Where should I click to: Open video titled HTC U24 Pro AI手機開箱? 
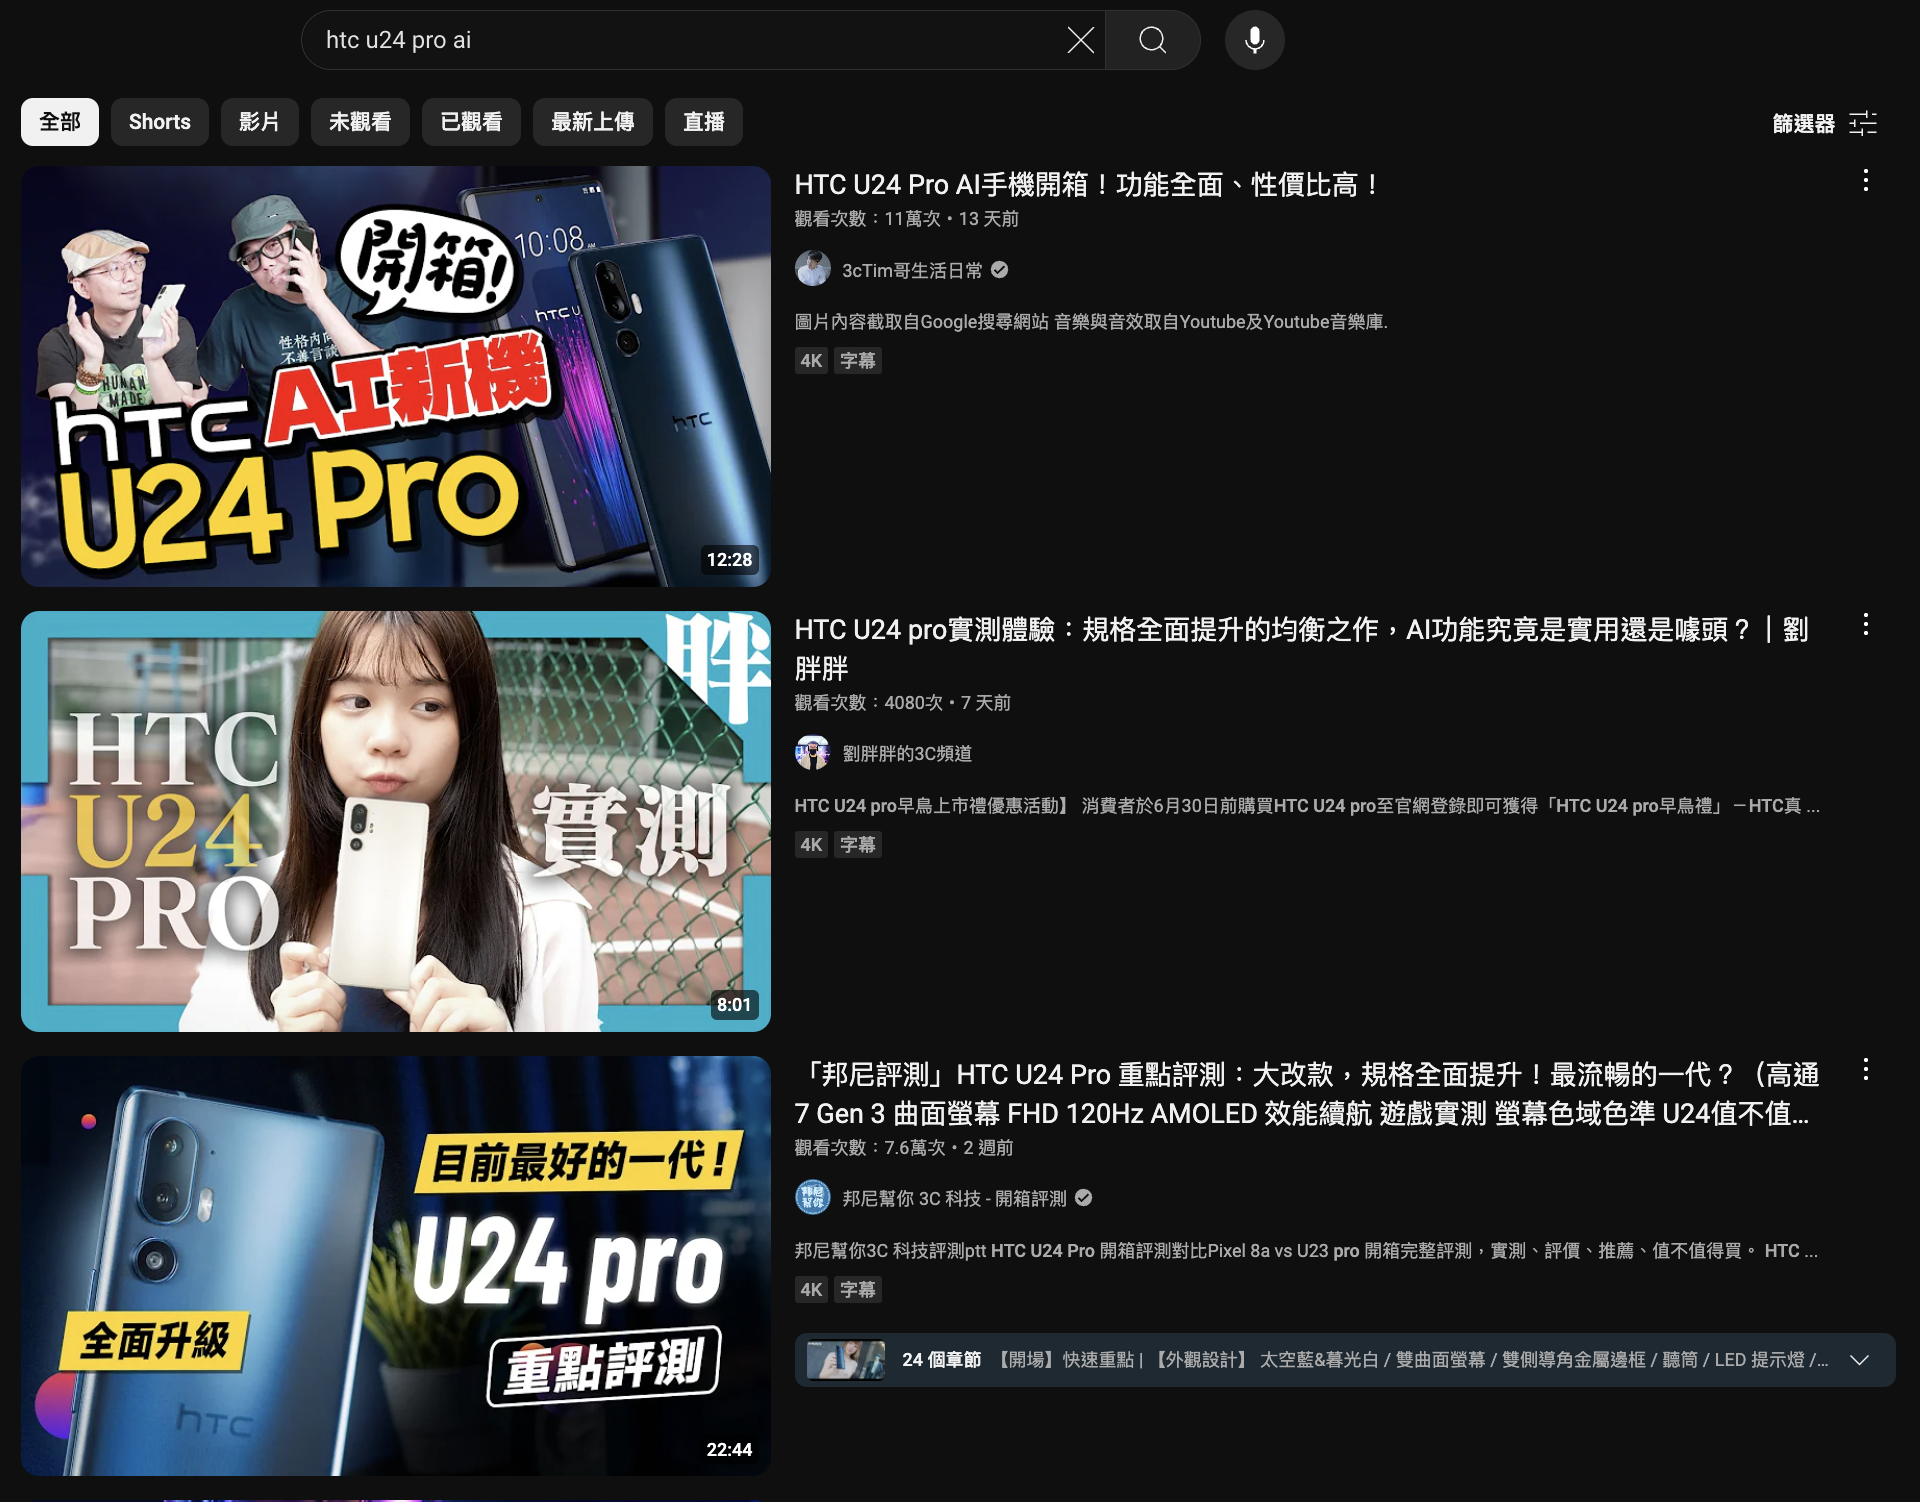(1088, 185)
